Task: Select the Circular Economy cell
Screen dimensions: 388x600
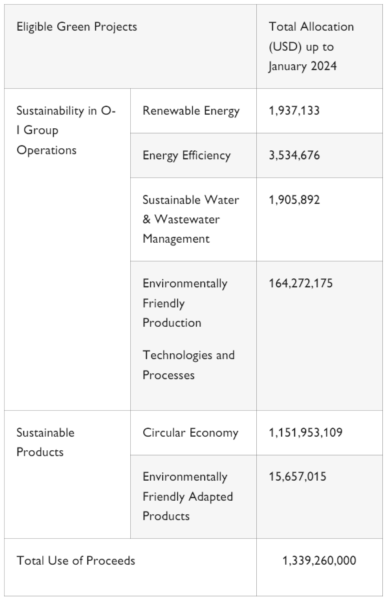Action: click(x=193, y=433)
